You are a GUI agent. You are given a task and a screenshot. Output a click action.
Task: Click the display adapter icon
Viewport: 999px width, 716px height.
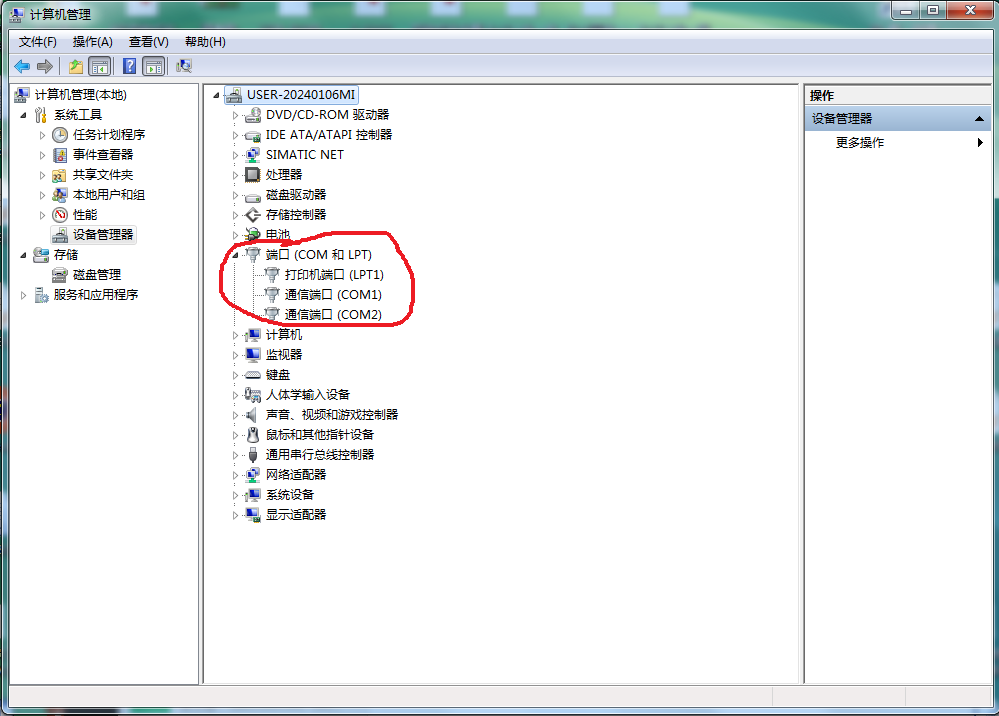(x=253, y=515)
